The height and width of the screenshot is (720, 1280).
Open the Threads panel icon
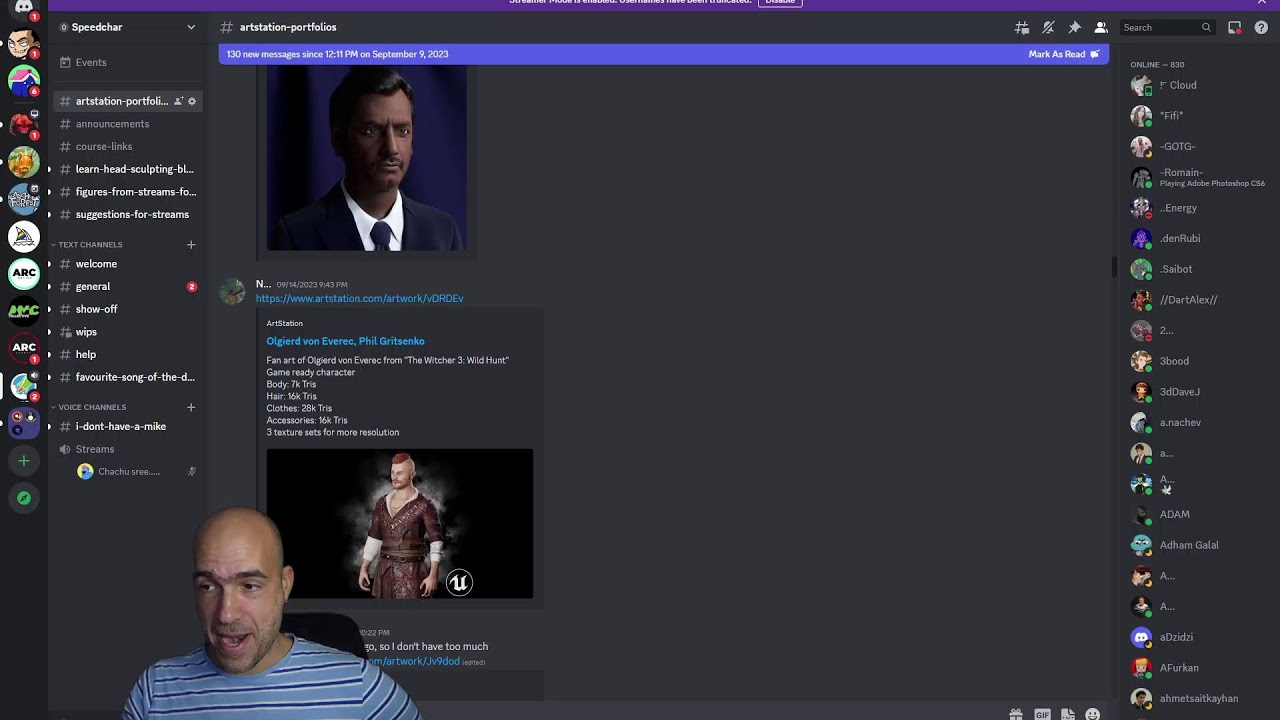(x=1022, y=28)
